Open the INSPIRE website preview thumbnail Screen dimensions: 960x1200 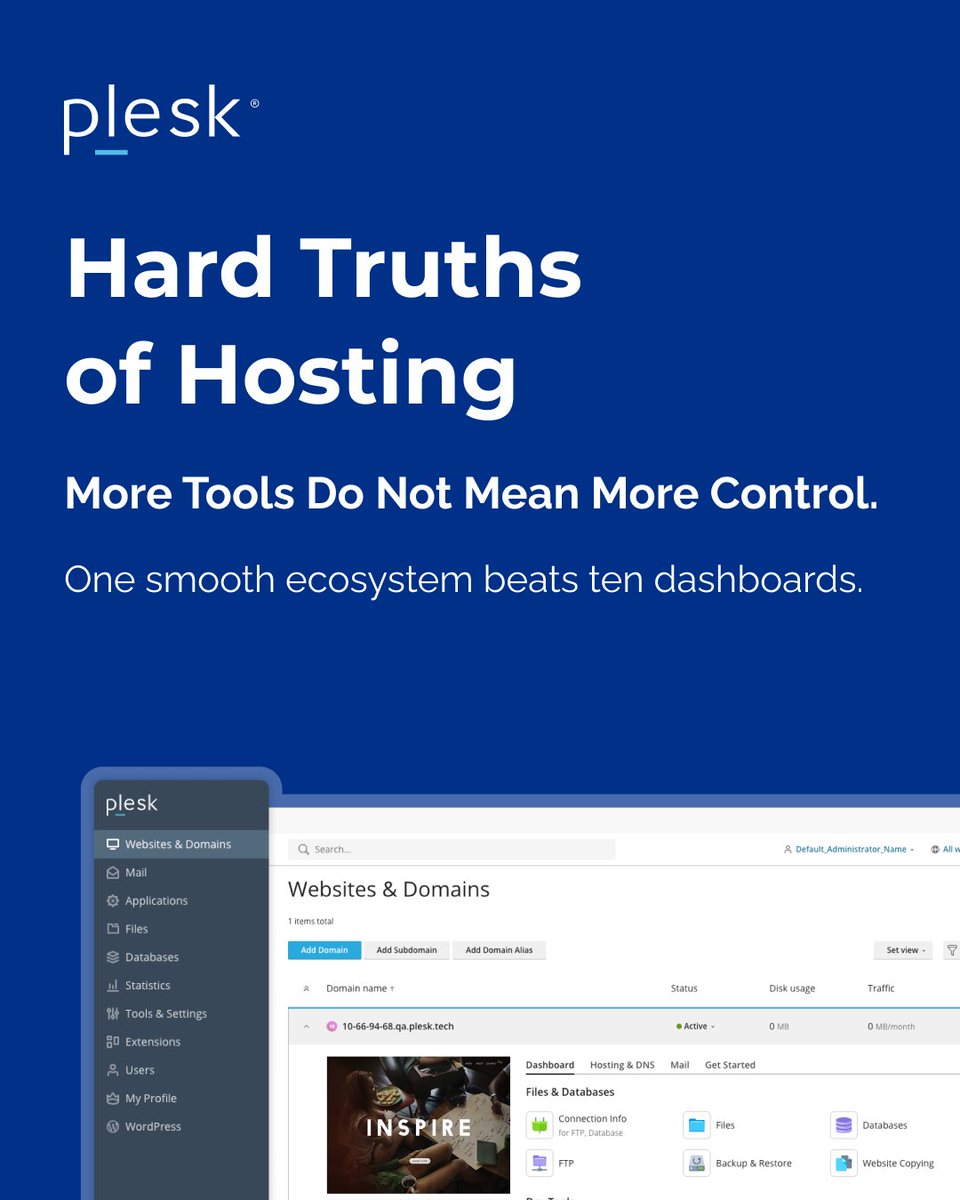pyautogui.click(x=418, y=1125)
